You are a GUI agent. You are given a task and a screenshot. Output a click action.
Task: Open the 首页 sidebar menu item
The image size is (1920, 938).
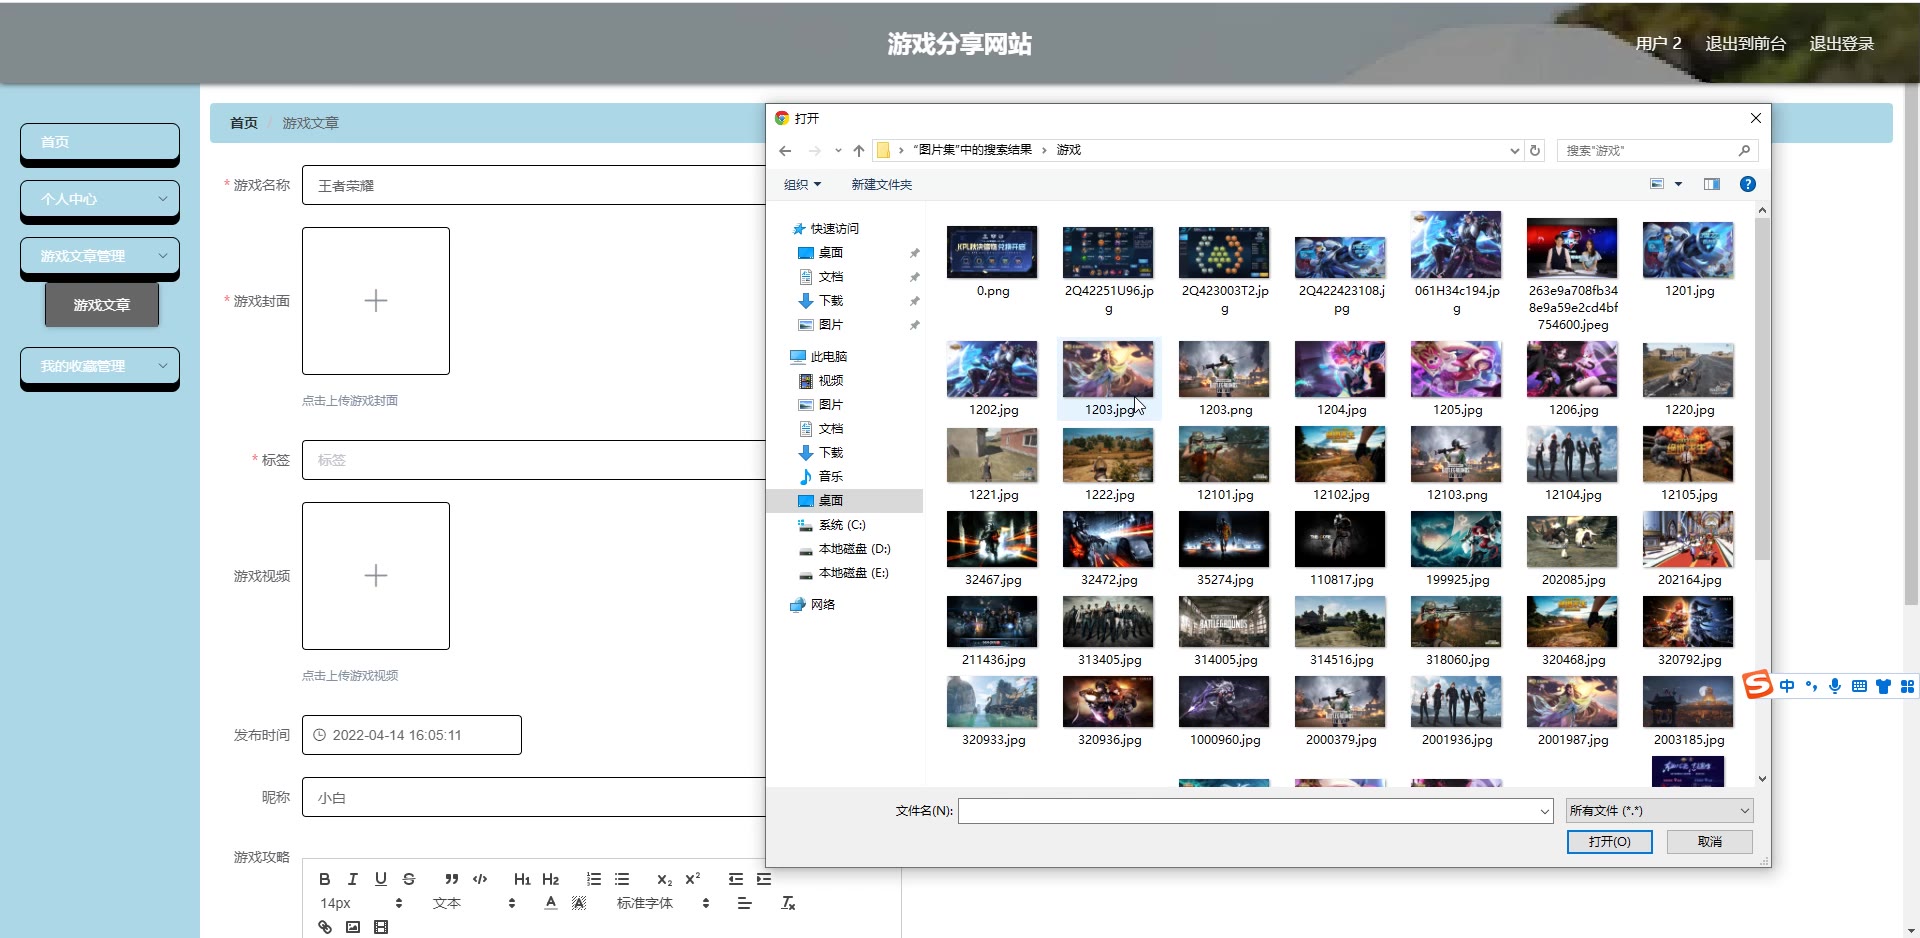coord(100,142)
